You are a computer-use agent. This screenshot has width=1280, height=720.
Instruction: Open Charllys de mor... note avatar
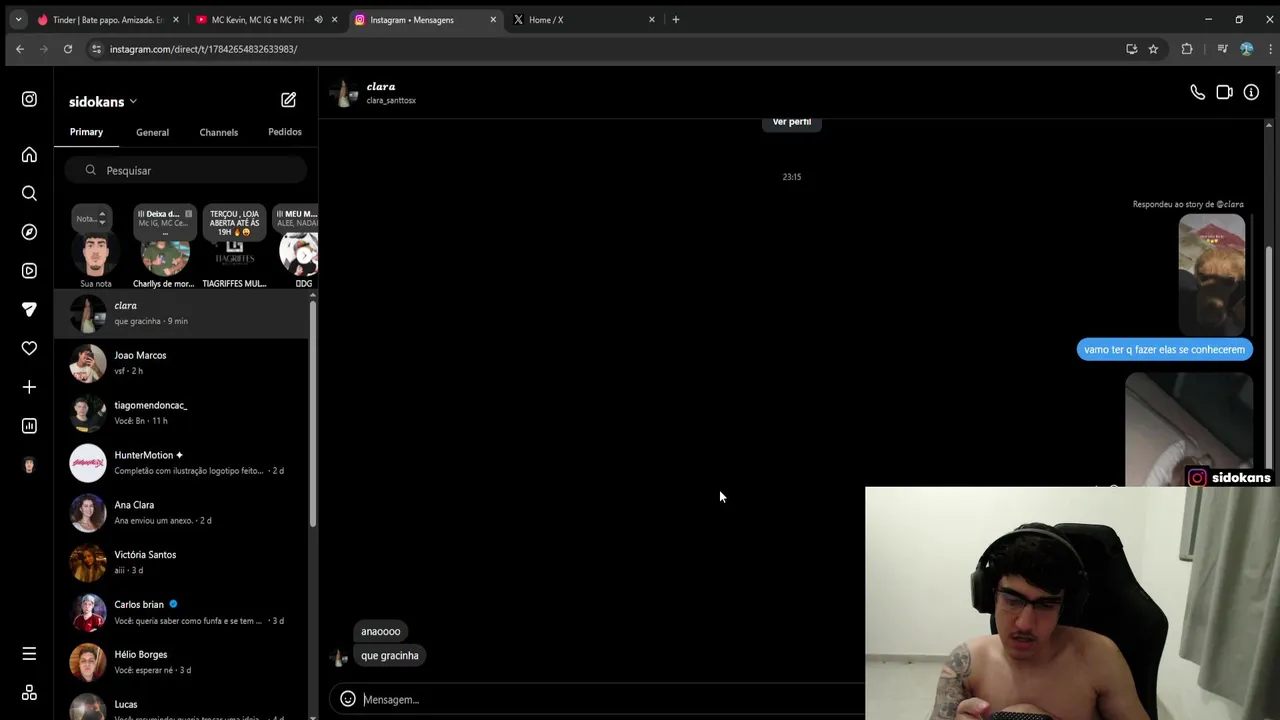tap(165, 254)
